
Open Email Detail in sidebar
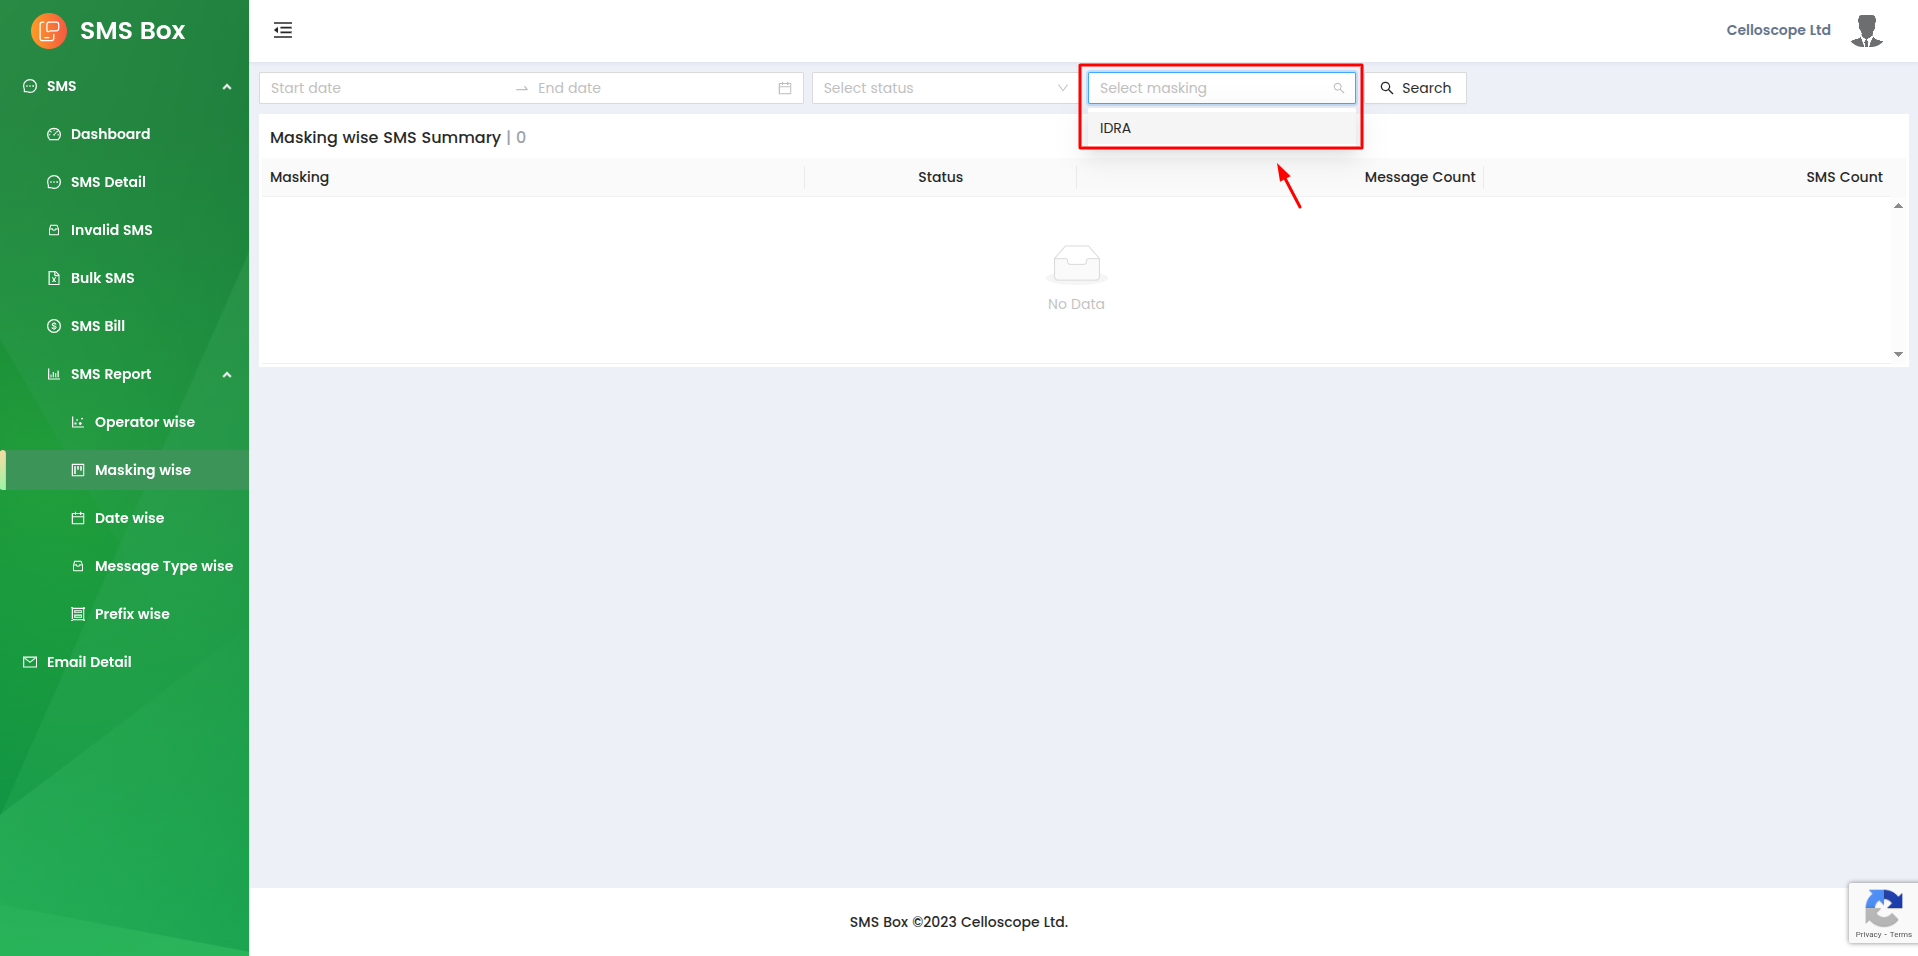(x=89, y=662)
